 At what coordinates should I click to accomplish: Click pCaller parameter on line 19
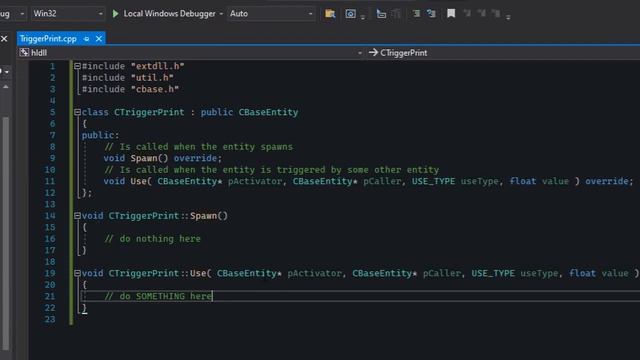(x=442, y=273)
